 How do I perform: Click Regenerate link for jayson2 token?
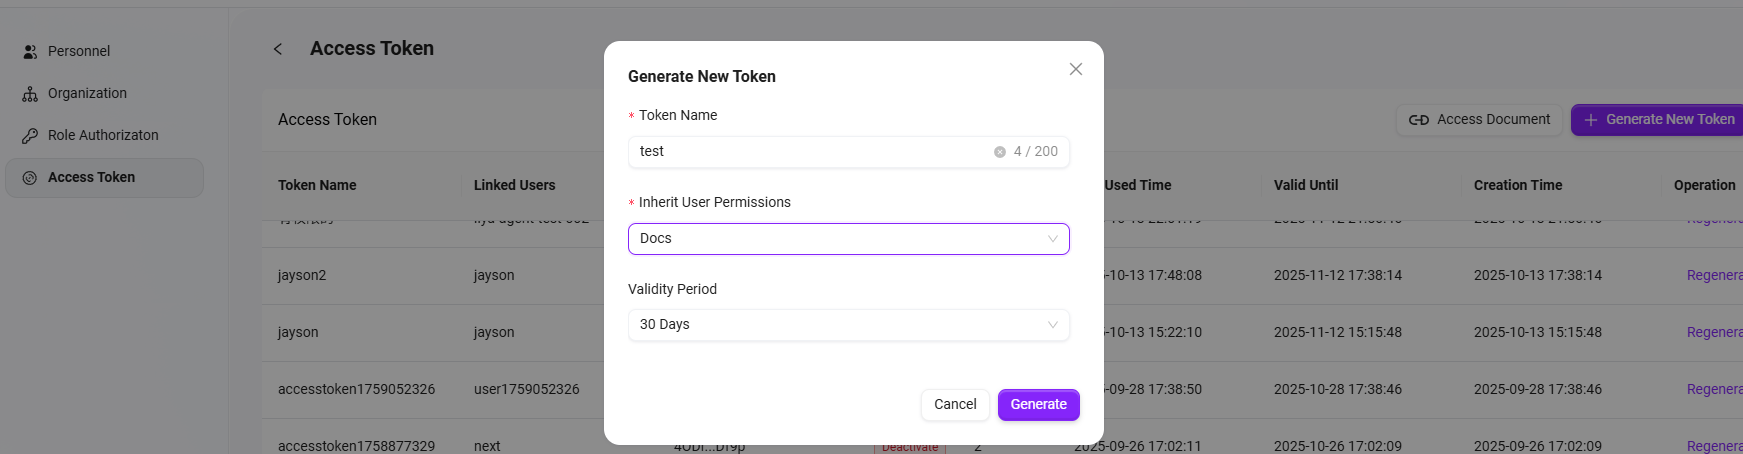click(1714, 275)
